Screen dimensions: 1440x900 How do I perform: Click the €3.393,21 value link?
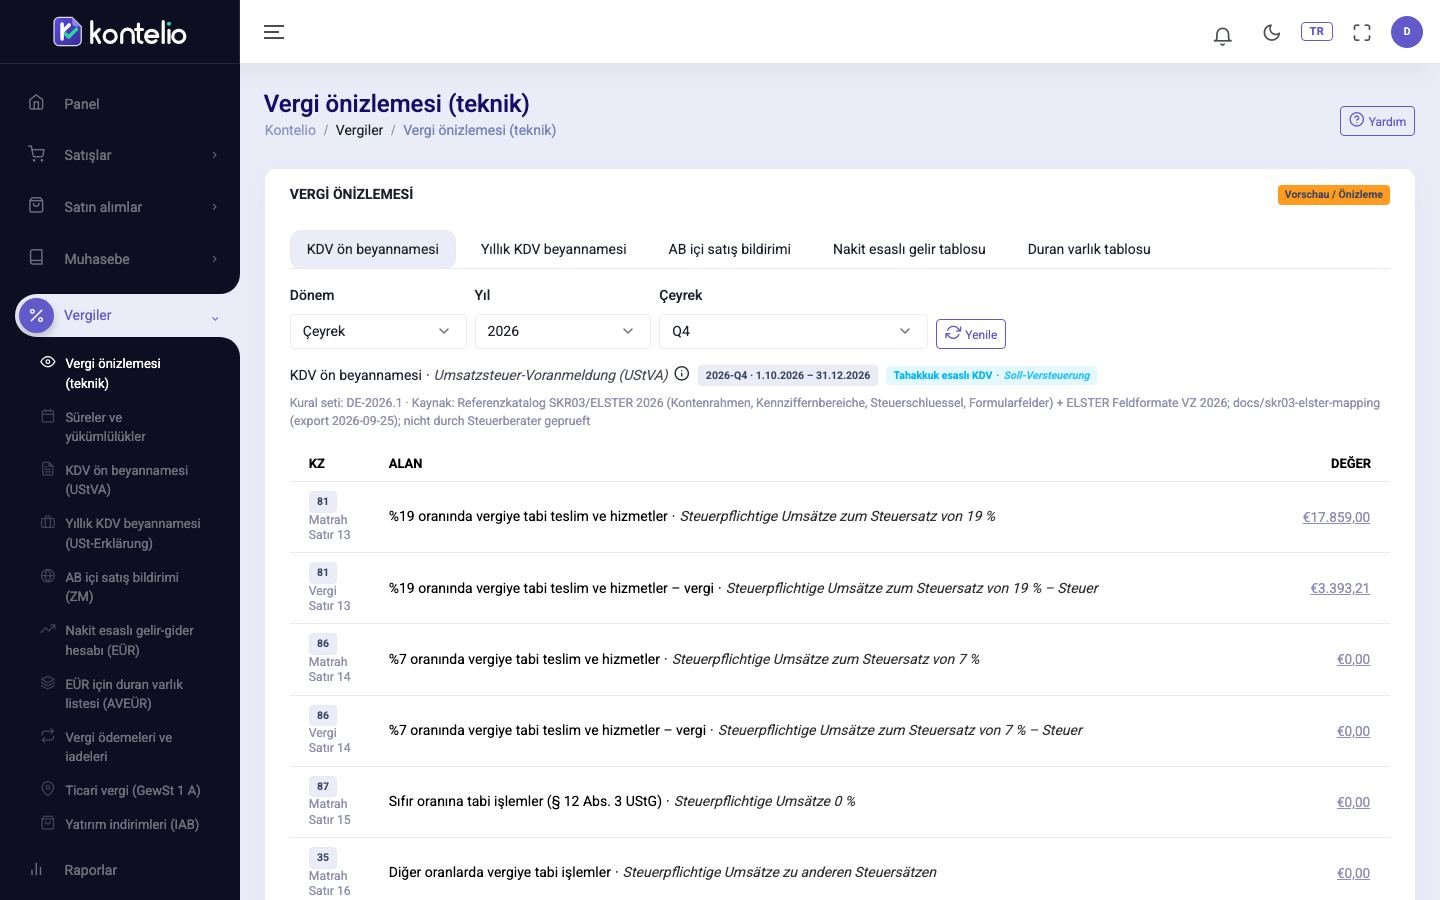pyautogui.click(x=1340, y=588)
